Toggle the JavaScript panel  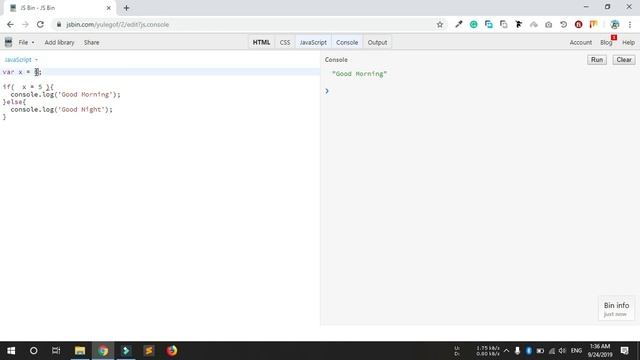(313, 42)
